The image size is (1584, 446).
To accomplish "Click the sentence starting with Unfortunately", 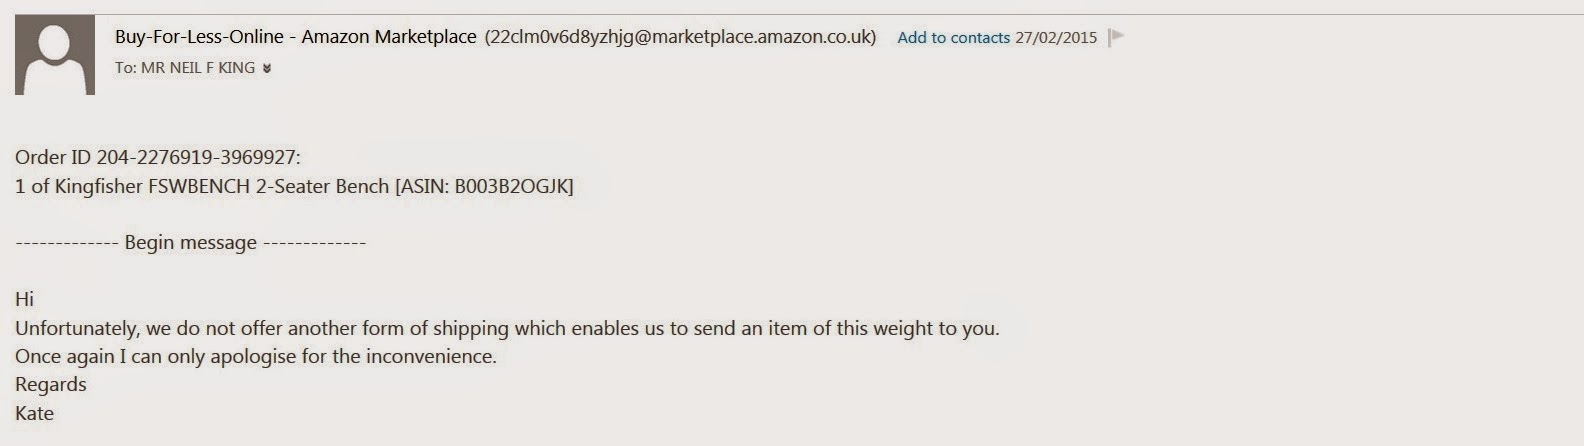I will (507, 328).
